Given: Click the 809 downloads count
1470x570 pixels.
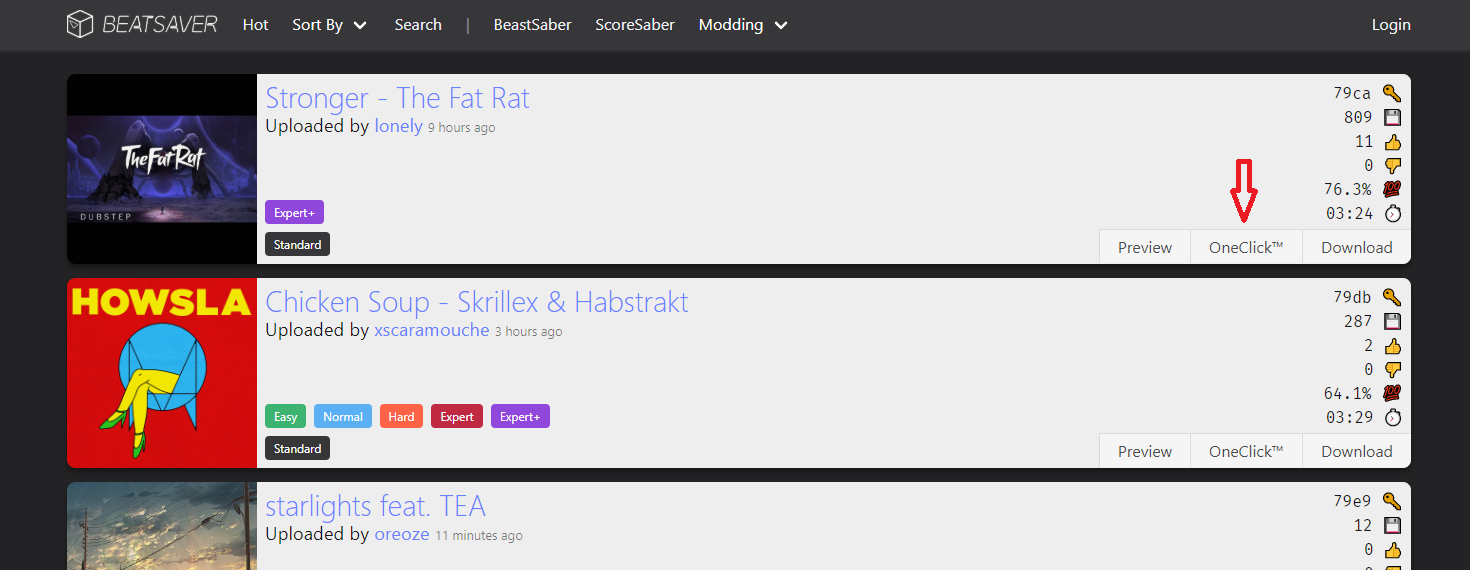Looking at the screenshot, I should coord(1358,117).
